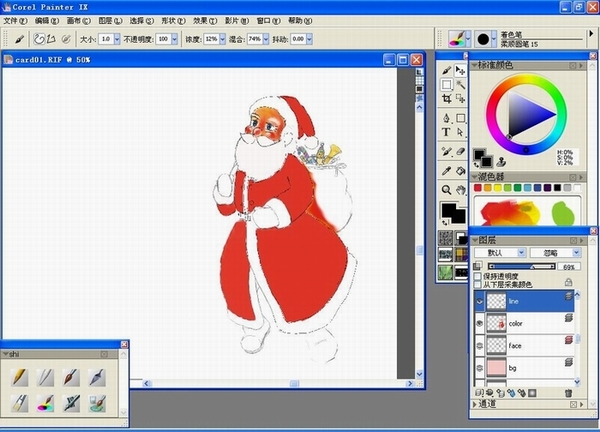Viewport: 600px width, 432px height.
Task: Select the Paint Bucket tool
Action: pos(460,171)
